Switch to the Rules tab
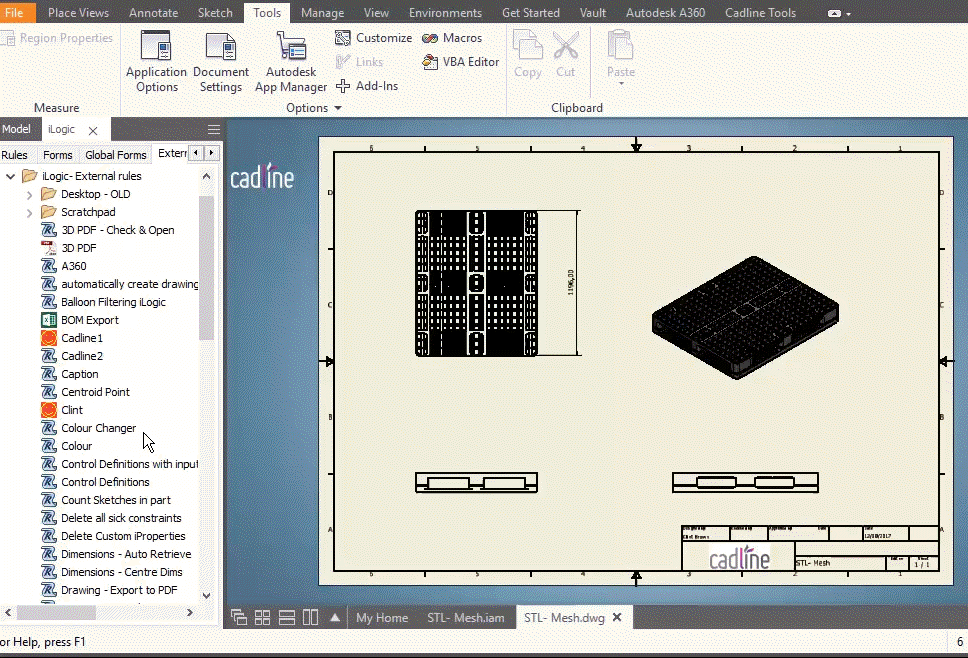Viewport: 968px width, 658px height. (14, 155)
